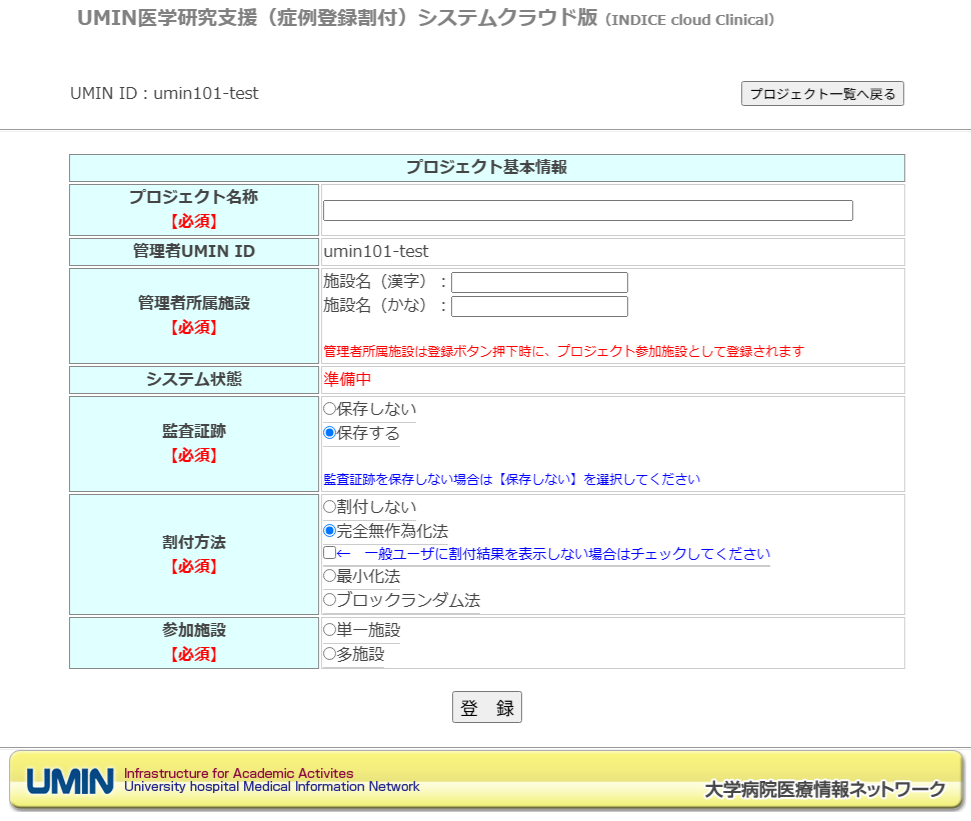This screenshot has width=971, height=821.
Task: Click the 施設名（漢字） input box
Action: (x=539, y=283)
